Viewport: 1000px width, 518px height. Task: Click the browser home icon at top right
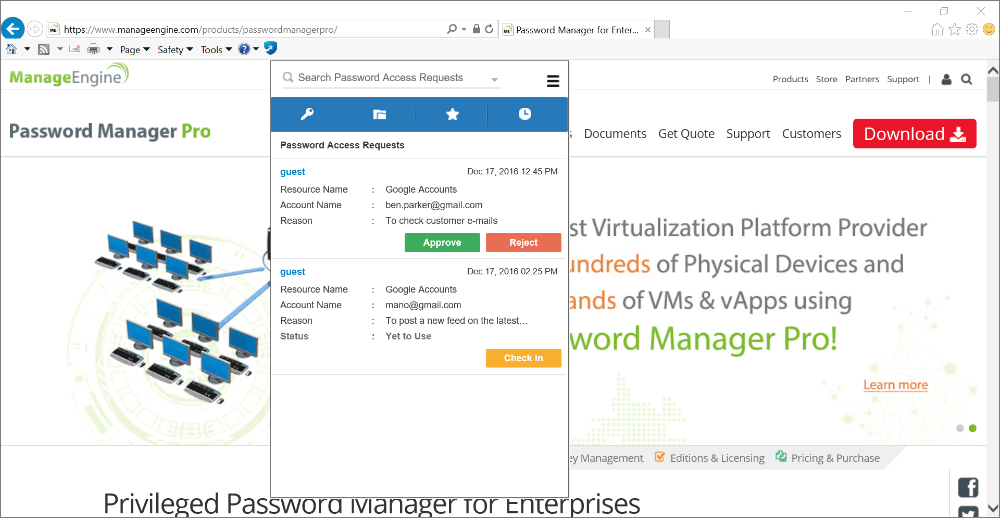click(937, 29)
